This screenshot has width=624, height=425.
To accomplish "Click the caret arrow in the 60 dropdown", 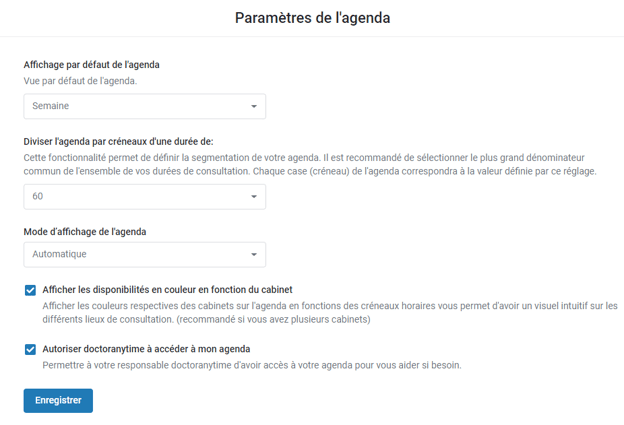I will pos(254,197).
